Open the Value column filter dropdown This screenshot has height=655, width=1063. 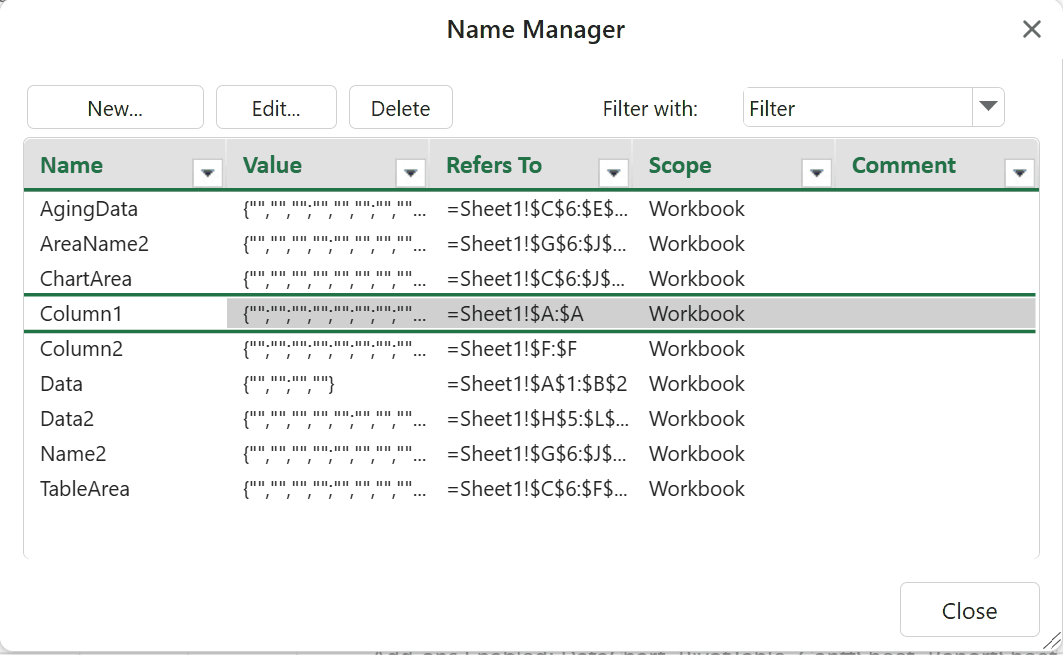(x=410, y=173)
